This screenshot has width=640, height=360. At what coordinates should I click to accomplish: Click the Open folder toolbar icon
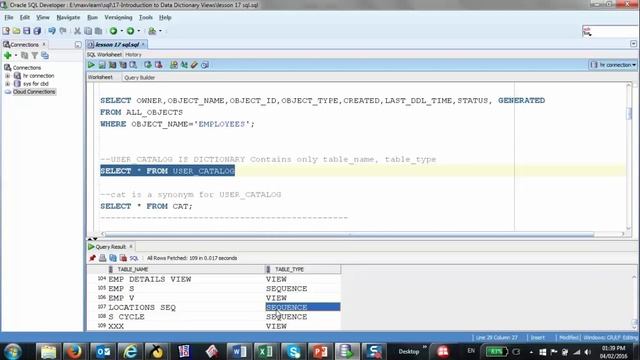pos(16,31)
